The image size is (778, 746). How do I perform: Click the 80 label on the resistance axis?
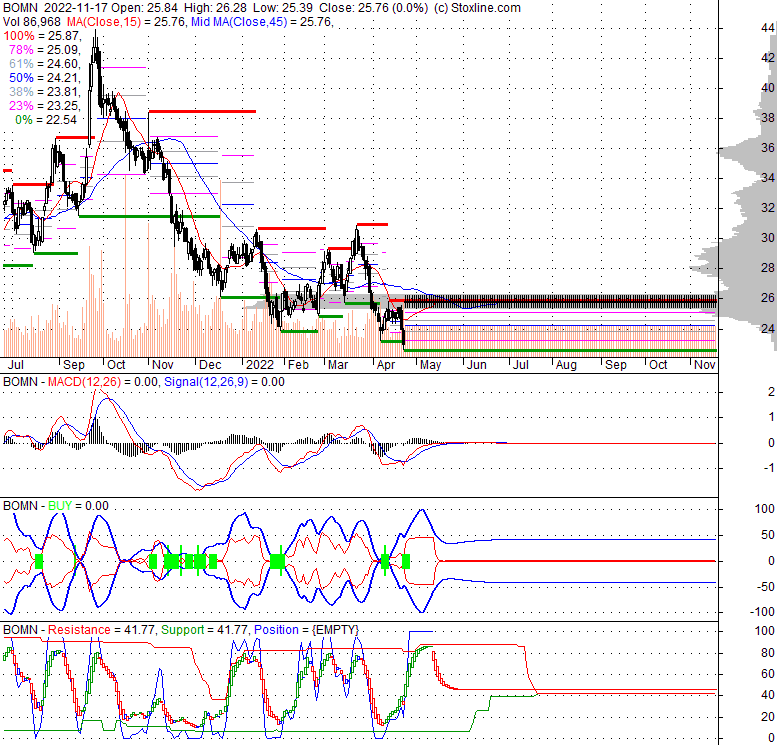coord(768,652)
